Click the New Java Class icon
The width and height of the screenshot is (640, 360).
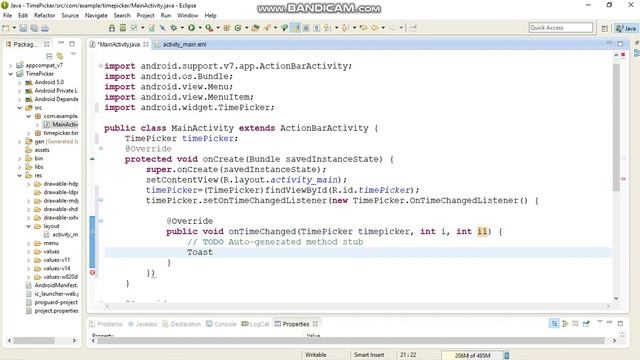238,28
